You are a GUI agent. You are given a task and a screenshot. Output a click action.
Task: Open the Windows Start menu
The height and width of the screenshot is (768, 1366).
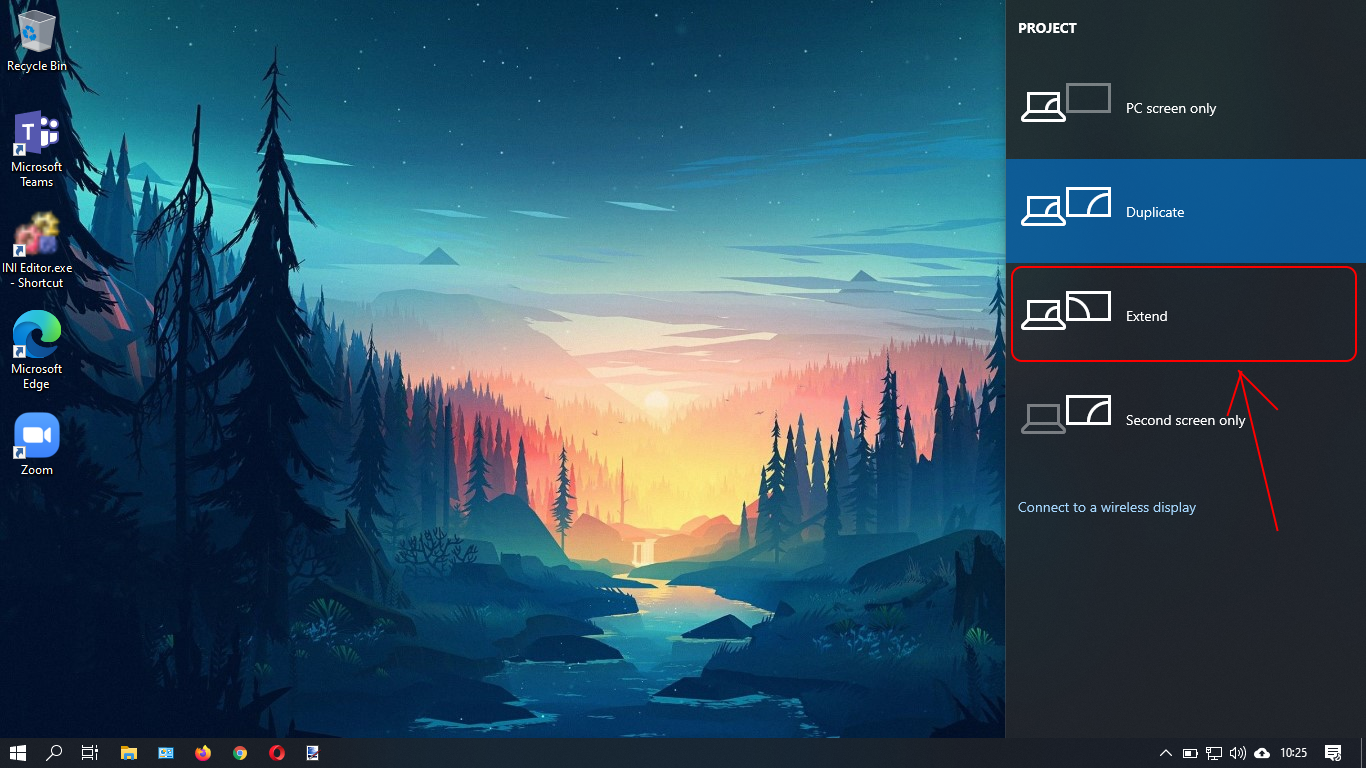pos(18,753)
